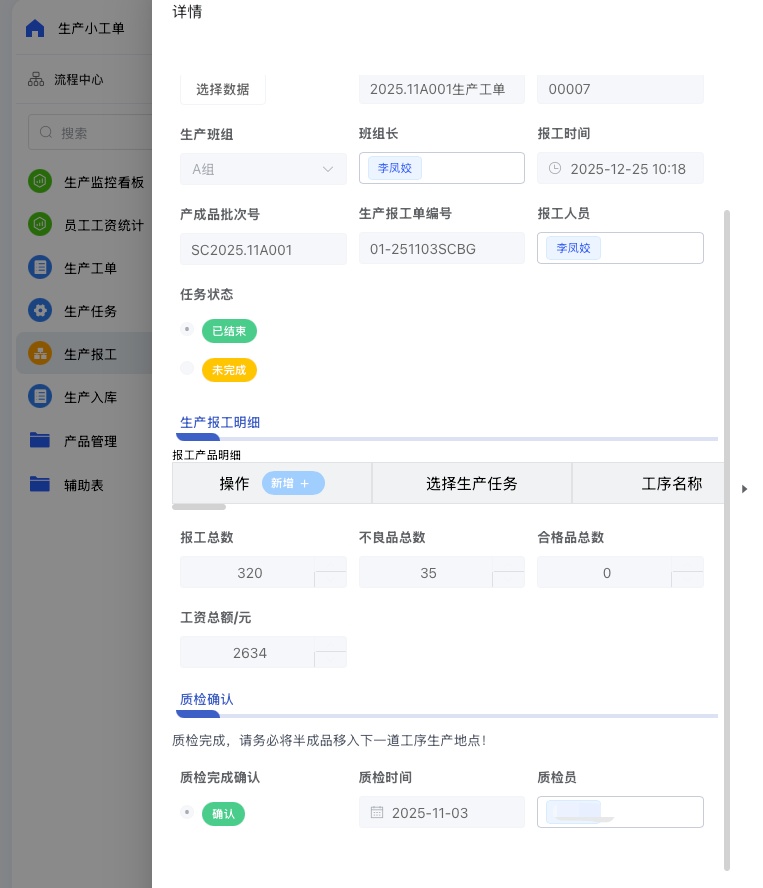Click the 新增 + button
Image resolution: width=763 pixels, height=888 pixels.
point(293,483)
